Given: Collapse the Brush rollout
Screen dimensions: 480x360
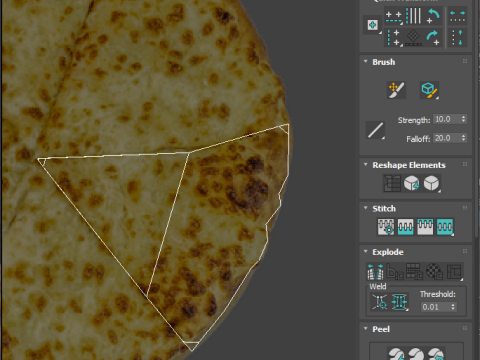Looking at the screenshot, I should (x=366, y=62).
